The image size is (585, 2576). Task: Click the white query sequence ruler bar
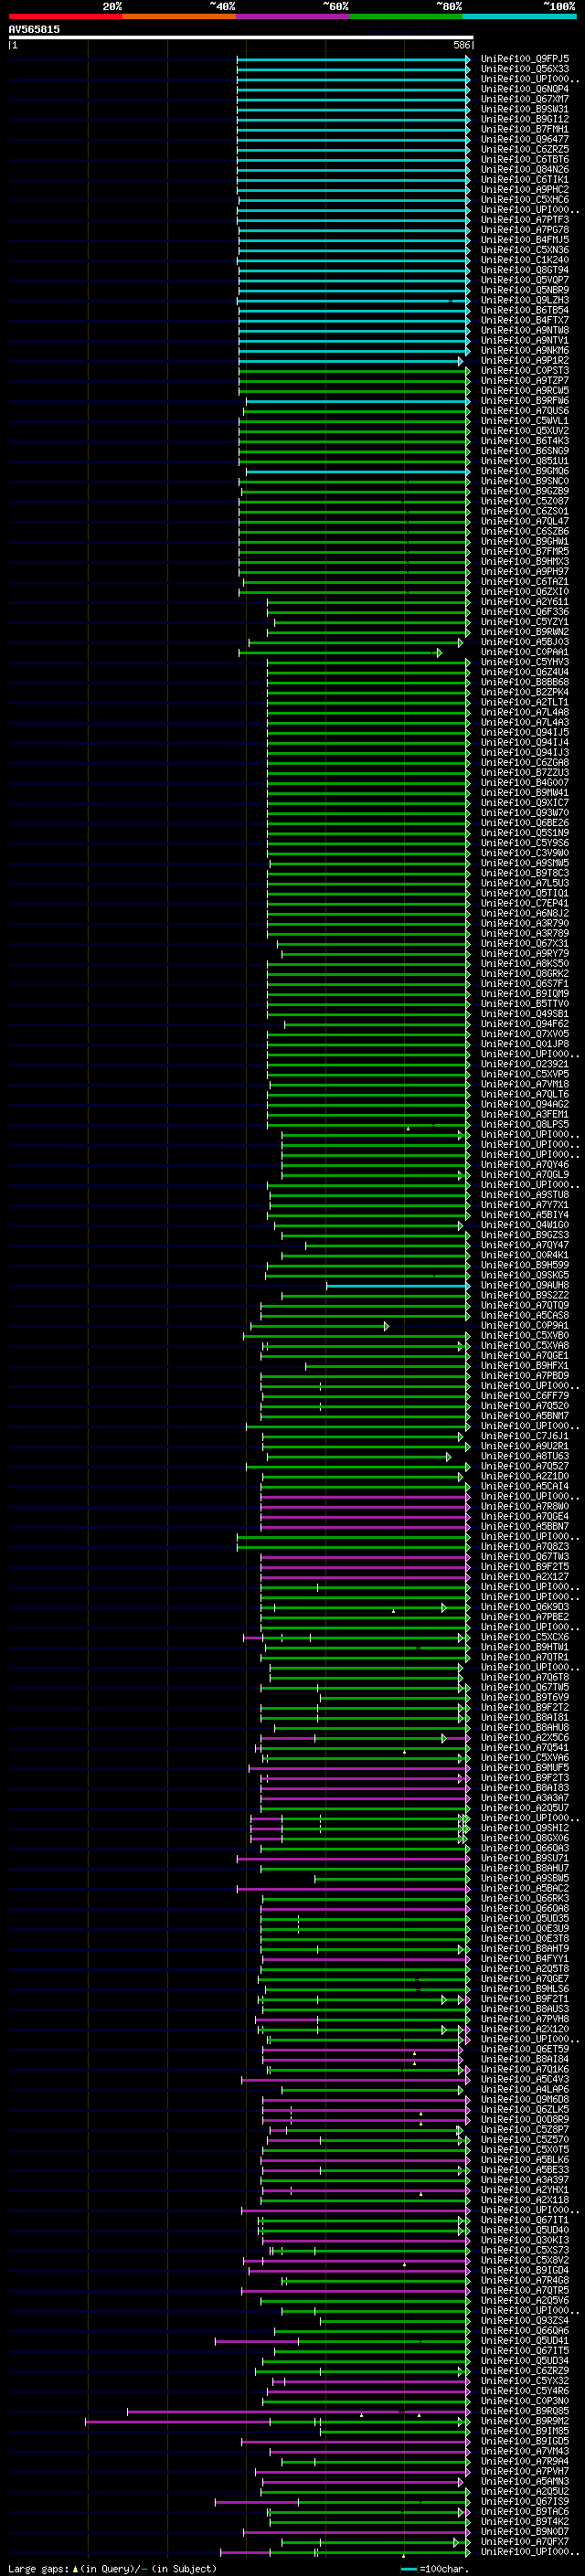(x=240, y=38)
